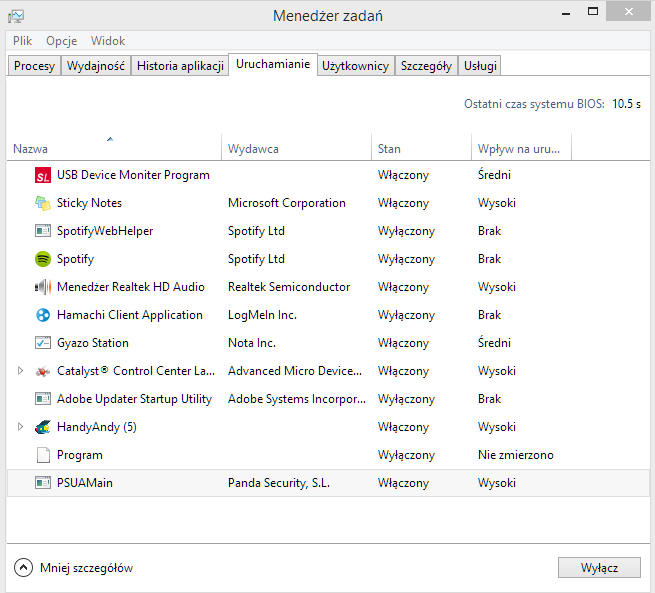The width and height of the screenshot is (655, 593).
Task: Click the Advanced Micro Device... publisher cell
Action: [294, 371]
